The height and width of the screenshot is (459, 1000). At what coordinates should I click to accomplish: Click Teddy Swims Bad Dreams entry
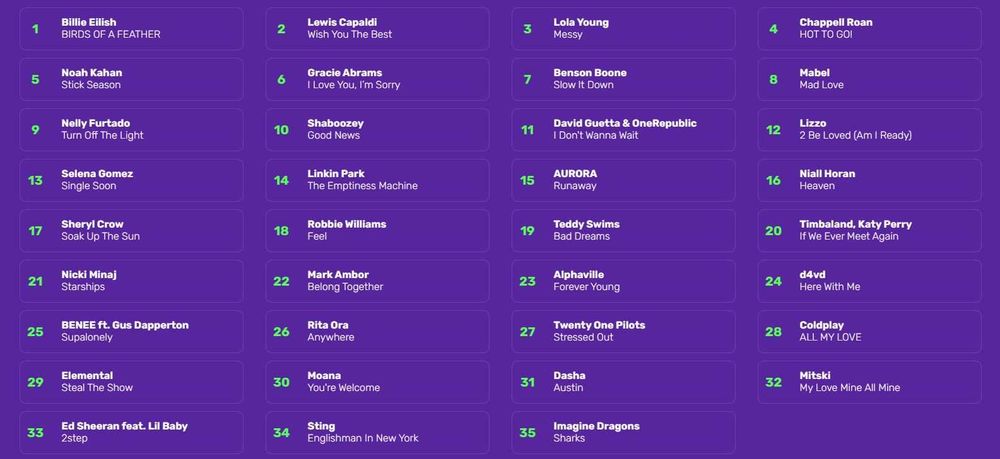[623, 231]
